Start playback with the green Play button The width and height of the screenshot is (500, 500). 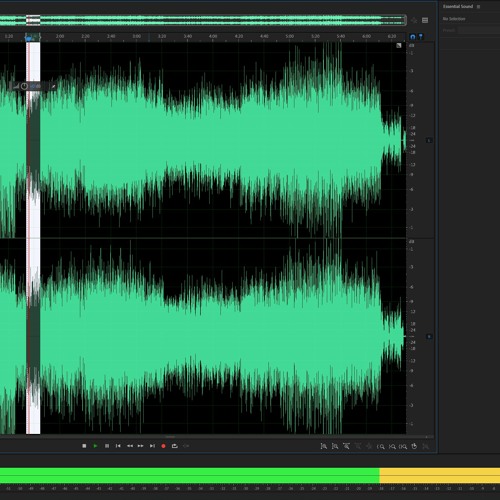(x=95, y=446)
